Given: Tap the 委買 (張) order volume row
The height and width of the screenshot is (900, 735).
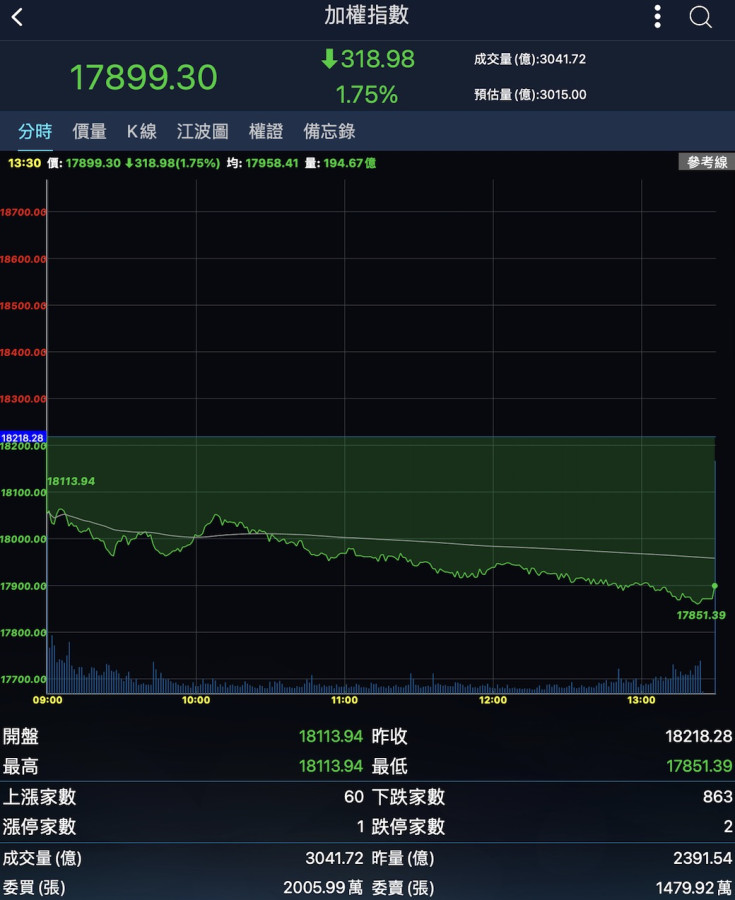Looking at the screenshot, I should pyautogui.click(x=183, y=887).
